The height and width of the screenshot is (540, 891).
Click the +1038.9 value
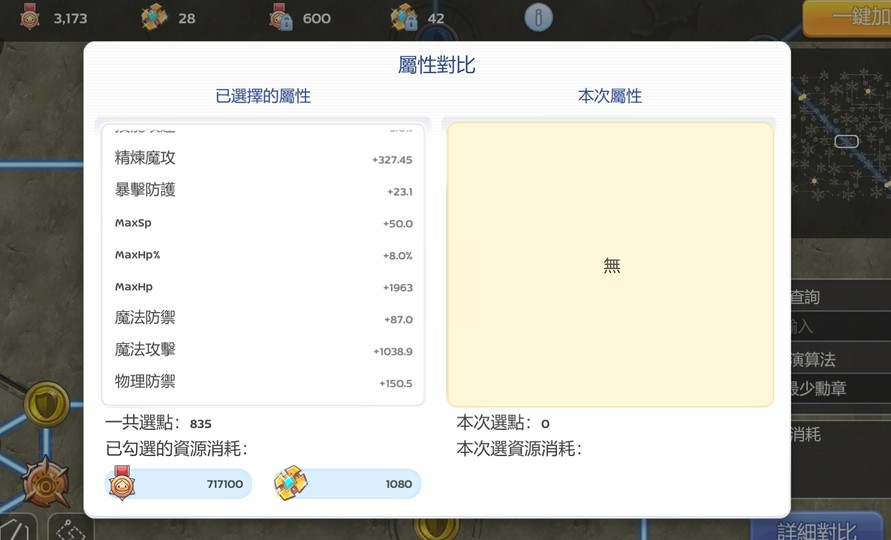tap(393, 351)
